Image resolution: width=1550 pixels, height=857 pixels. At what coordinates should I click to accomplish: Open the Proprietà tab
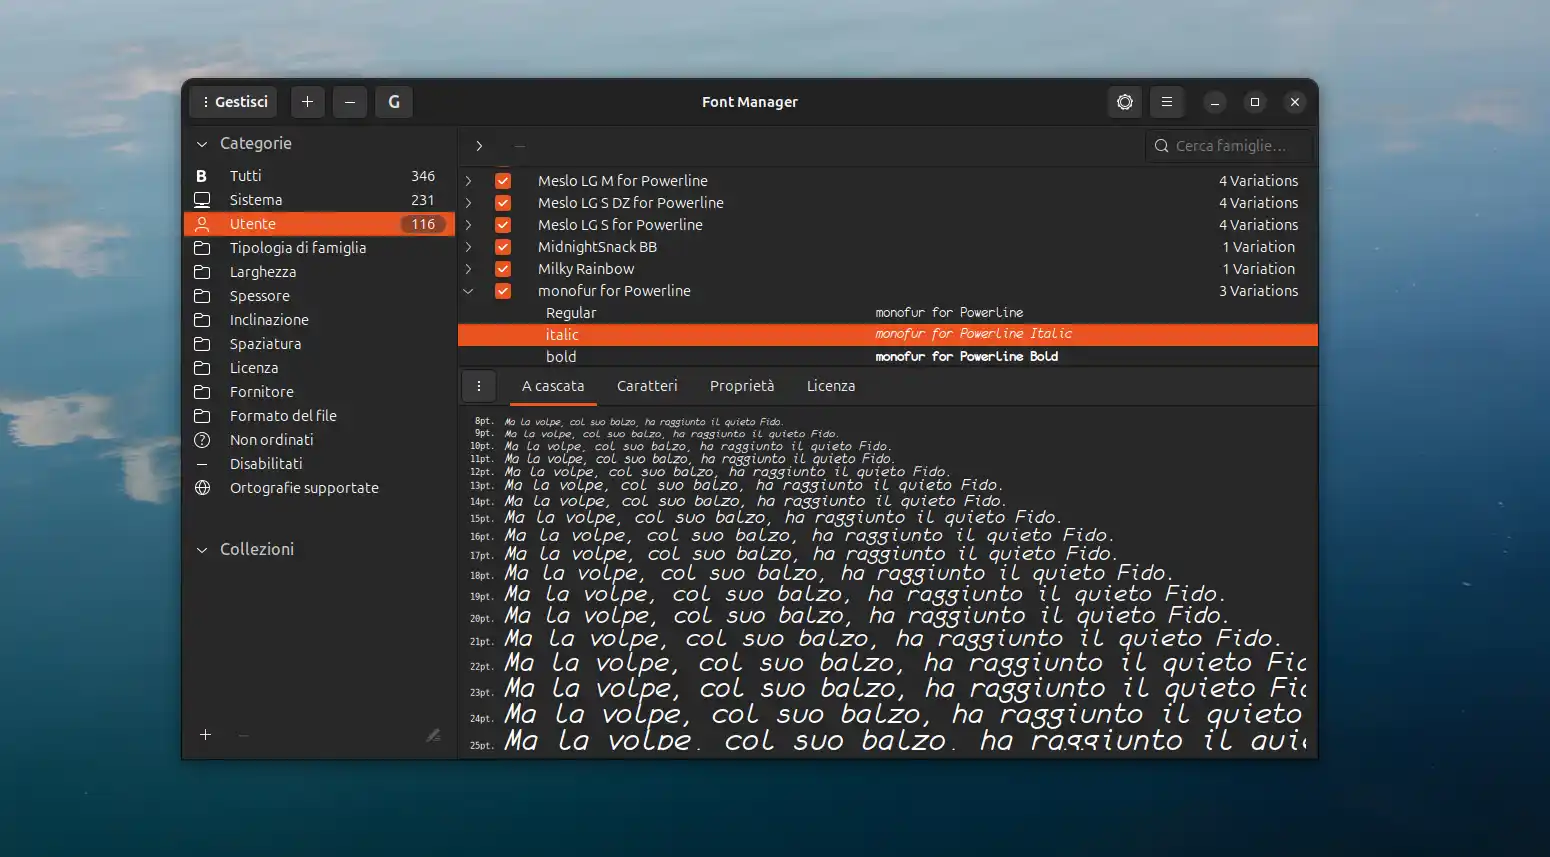(x=742, y=385)
